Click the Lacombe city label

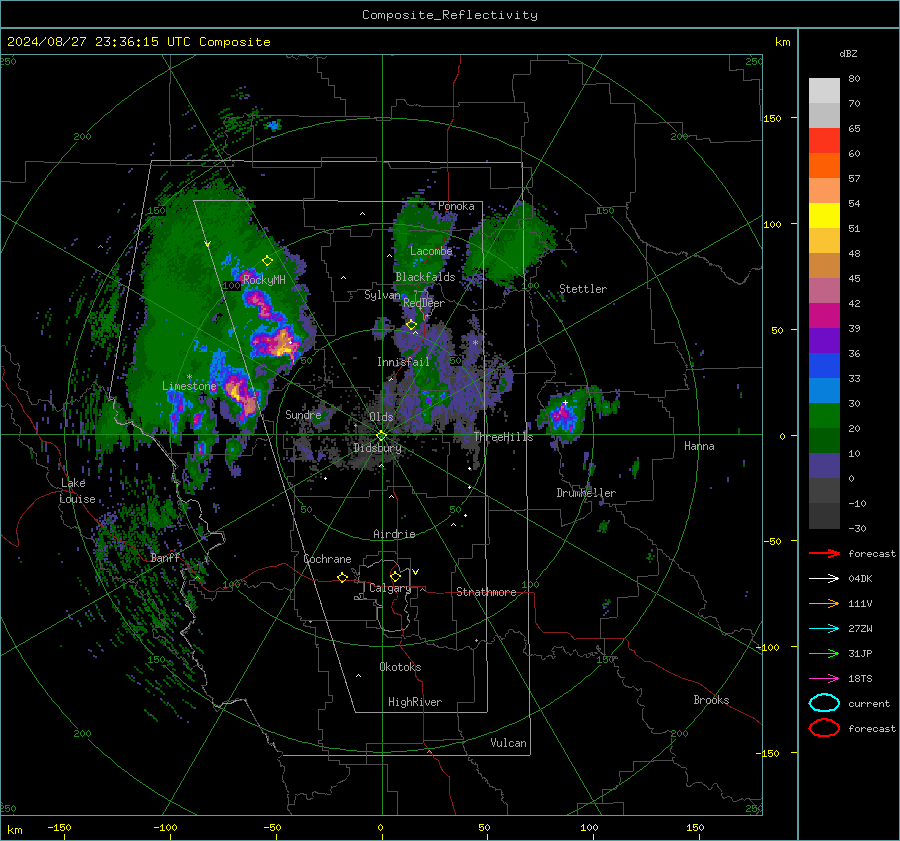click(431, 251)
